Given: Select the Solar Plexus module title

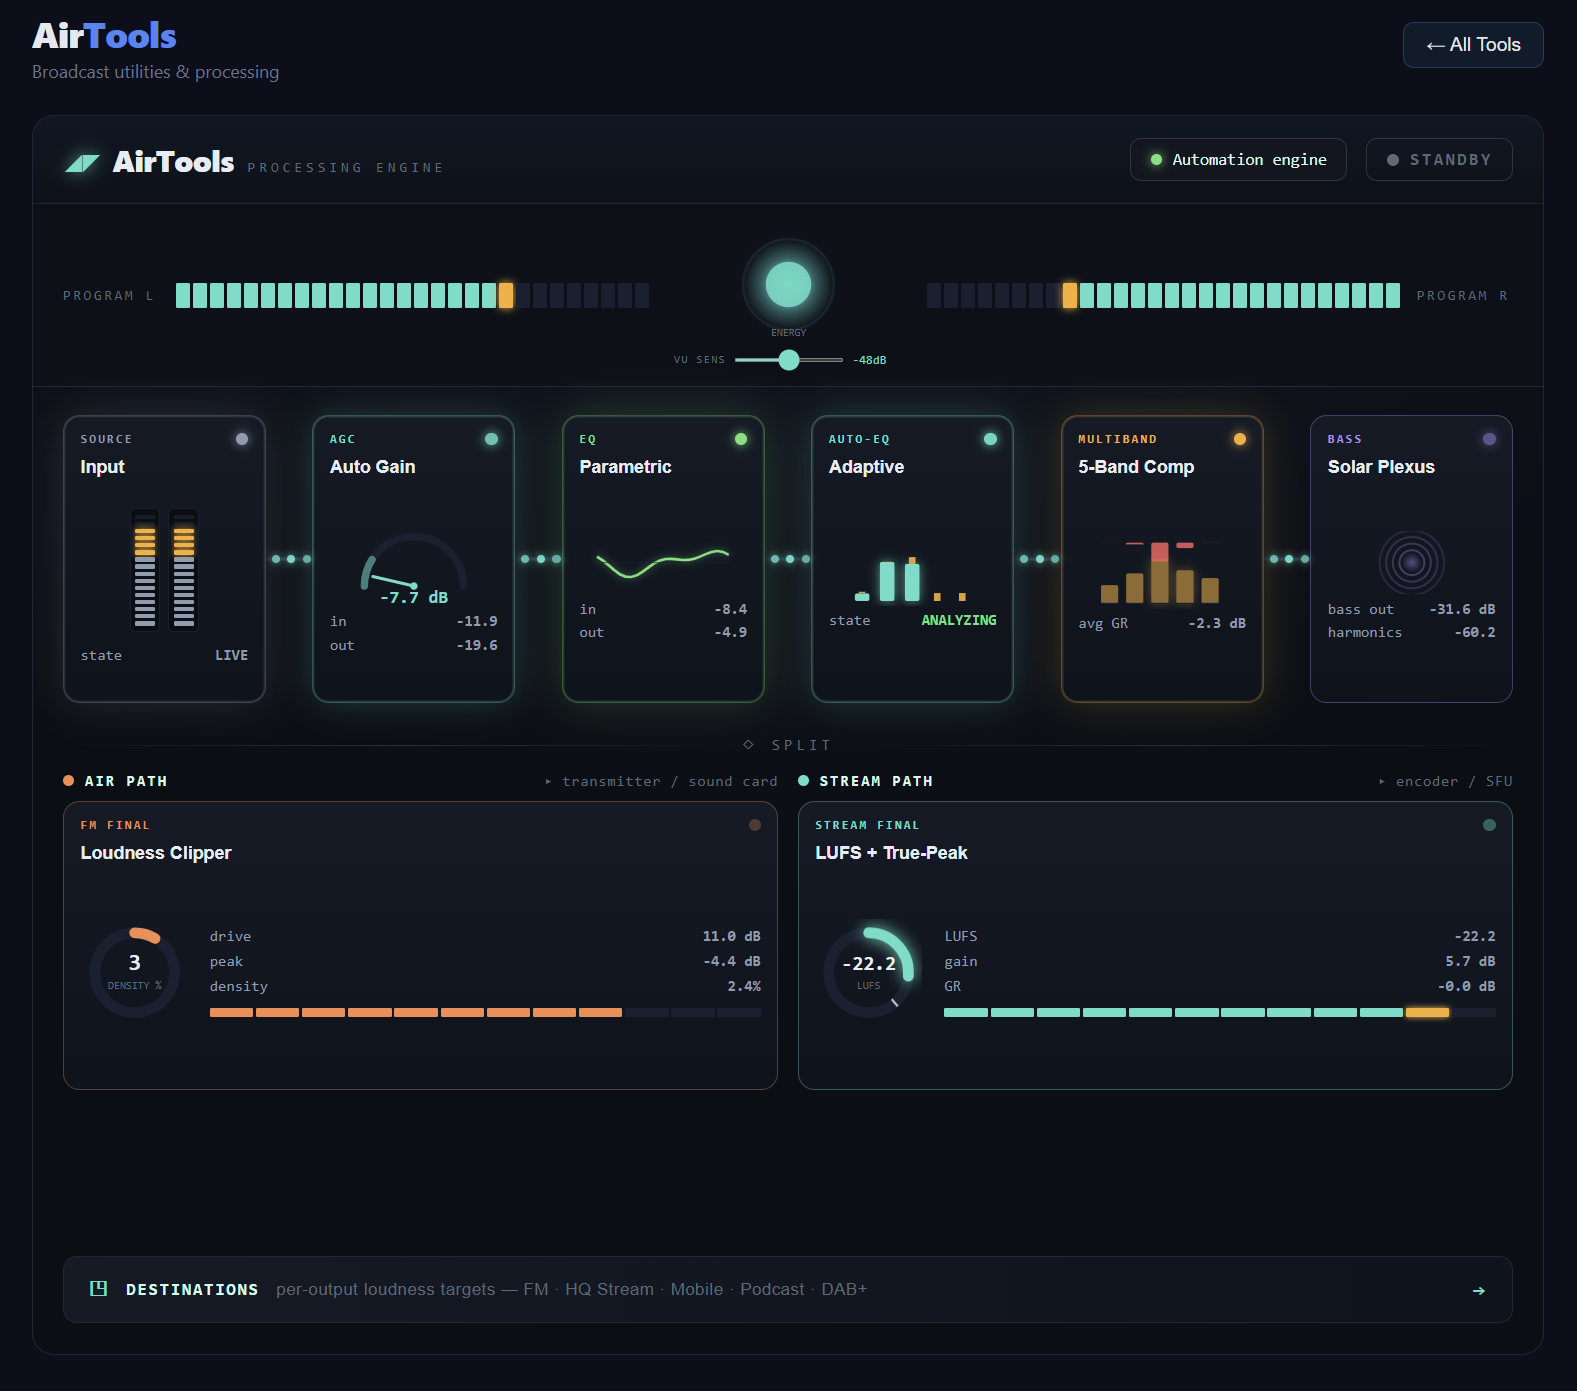Looking at the screenshot, I should (1381, 467).
